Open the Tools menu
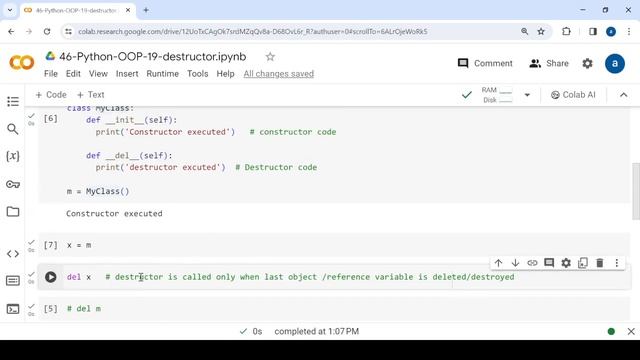The image size is (640, 360). coord(198,74)
